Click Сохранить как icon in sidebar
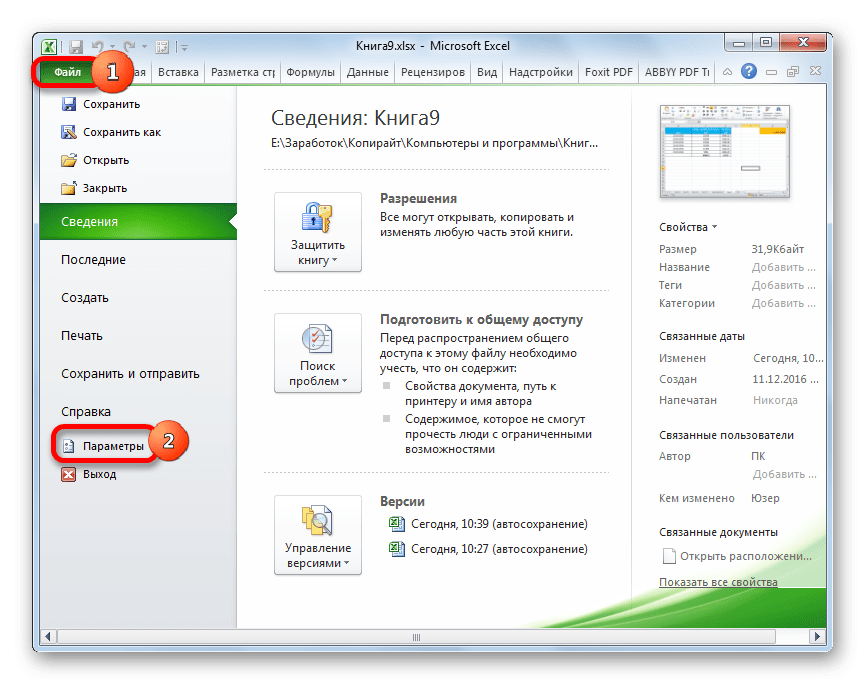This screenshot has width=866, height=685. (x=68, y=132)
